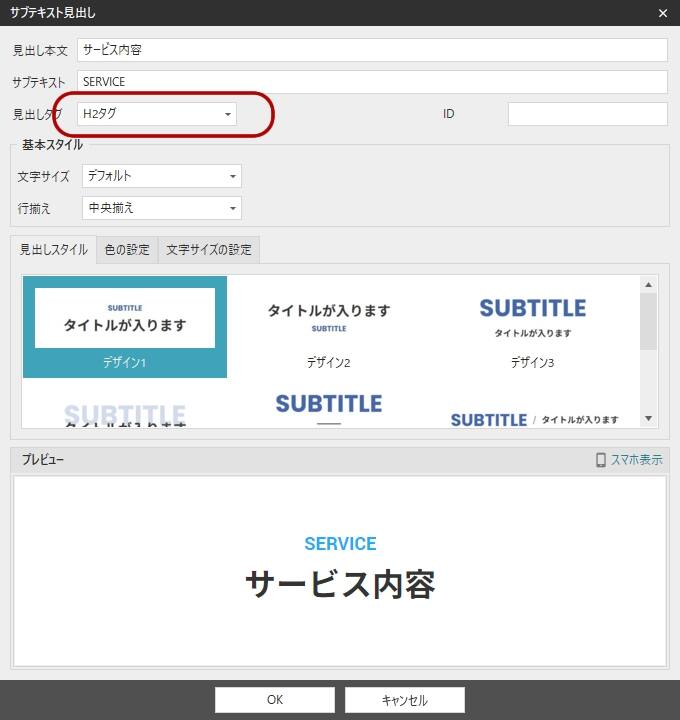
Task: Select the 見出しスタイル tab
Action: pyautogui.click(x=54, y=250)
